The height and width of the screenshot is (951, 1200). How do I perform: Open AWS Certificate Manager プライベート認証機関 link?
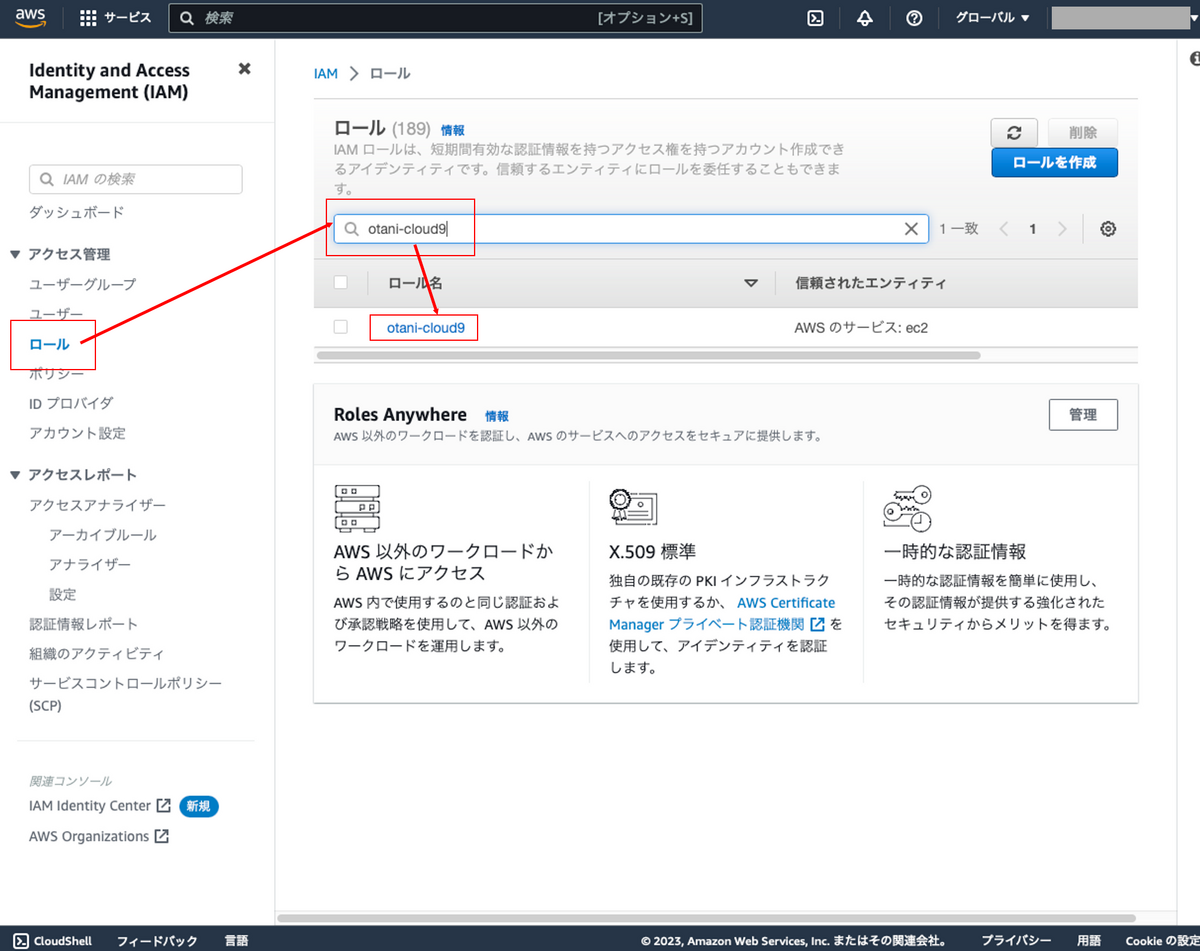(x=722, y=613)
